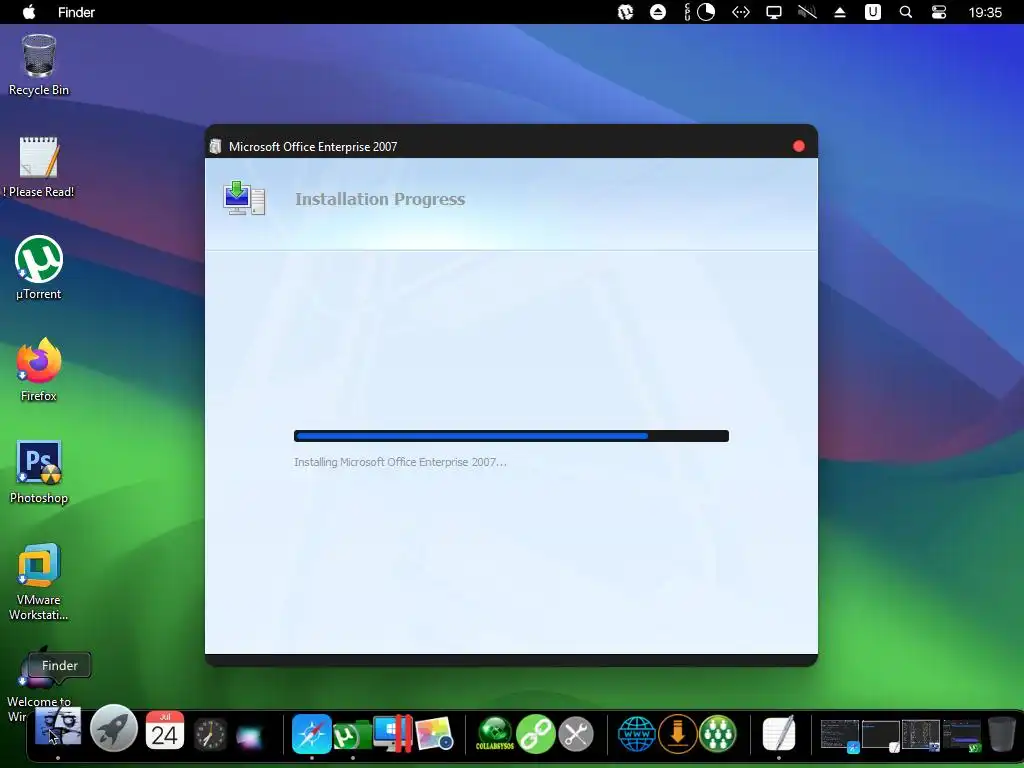Open the Finder menu in menu bar
The width and height of the screenshot is (1024, 768).
[76, 12]
